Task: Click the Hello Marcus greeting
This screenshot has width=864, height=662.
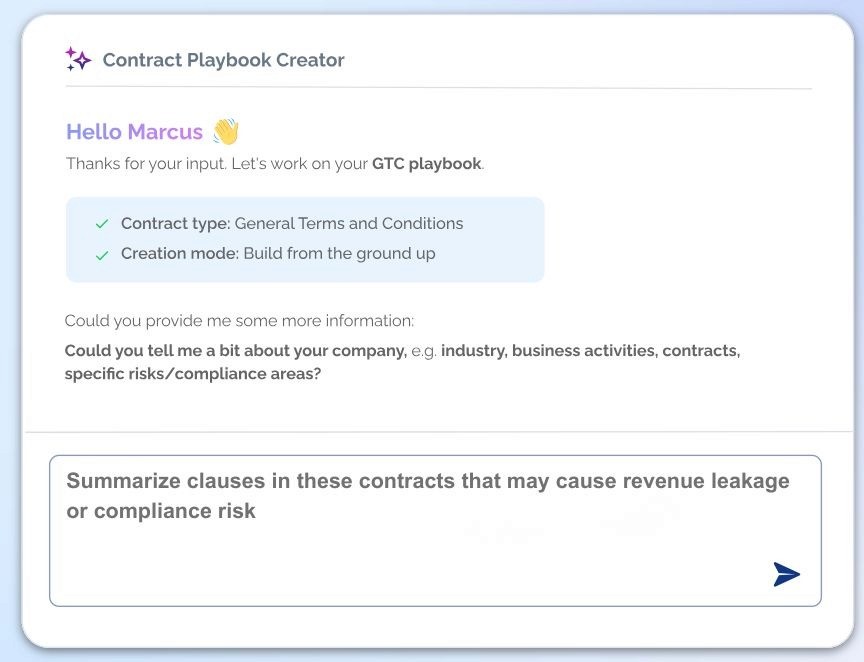Action: point(134,131)
